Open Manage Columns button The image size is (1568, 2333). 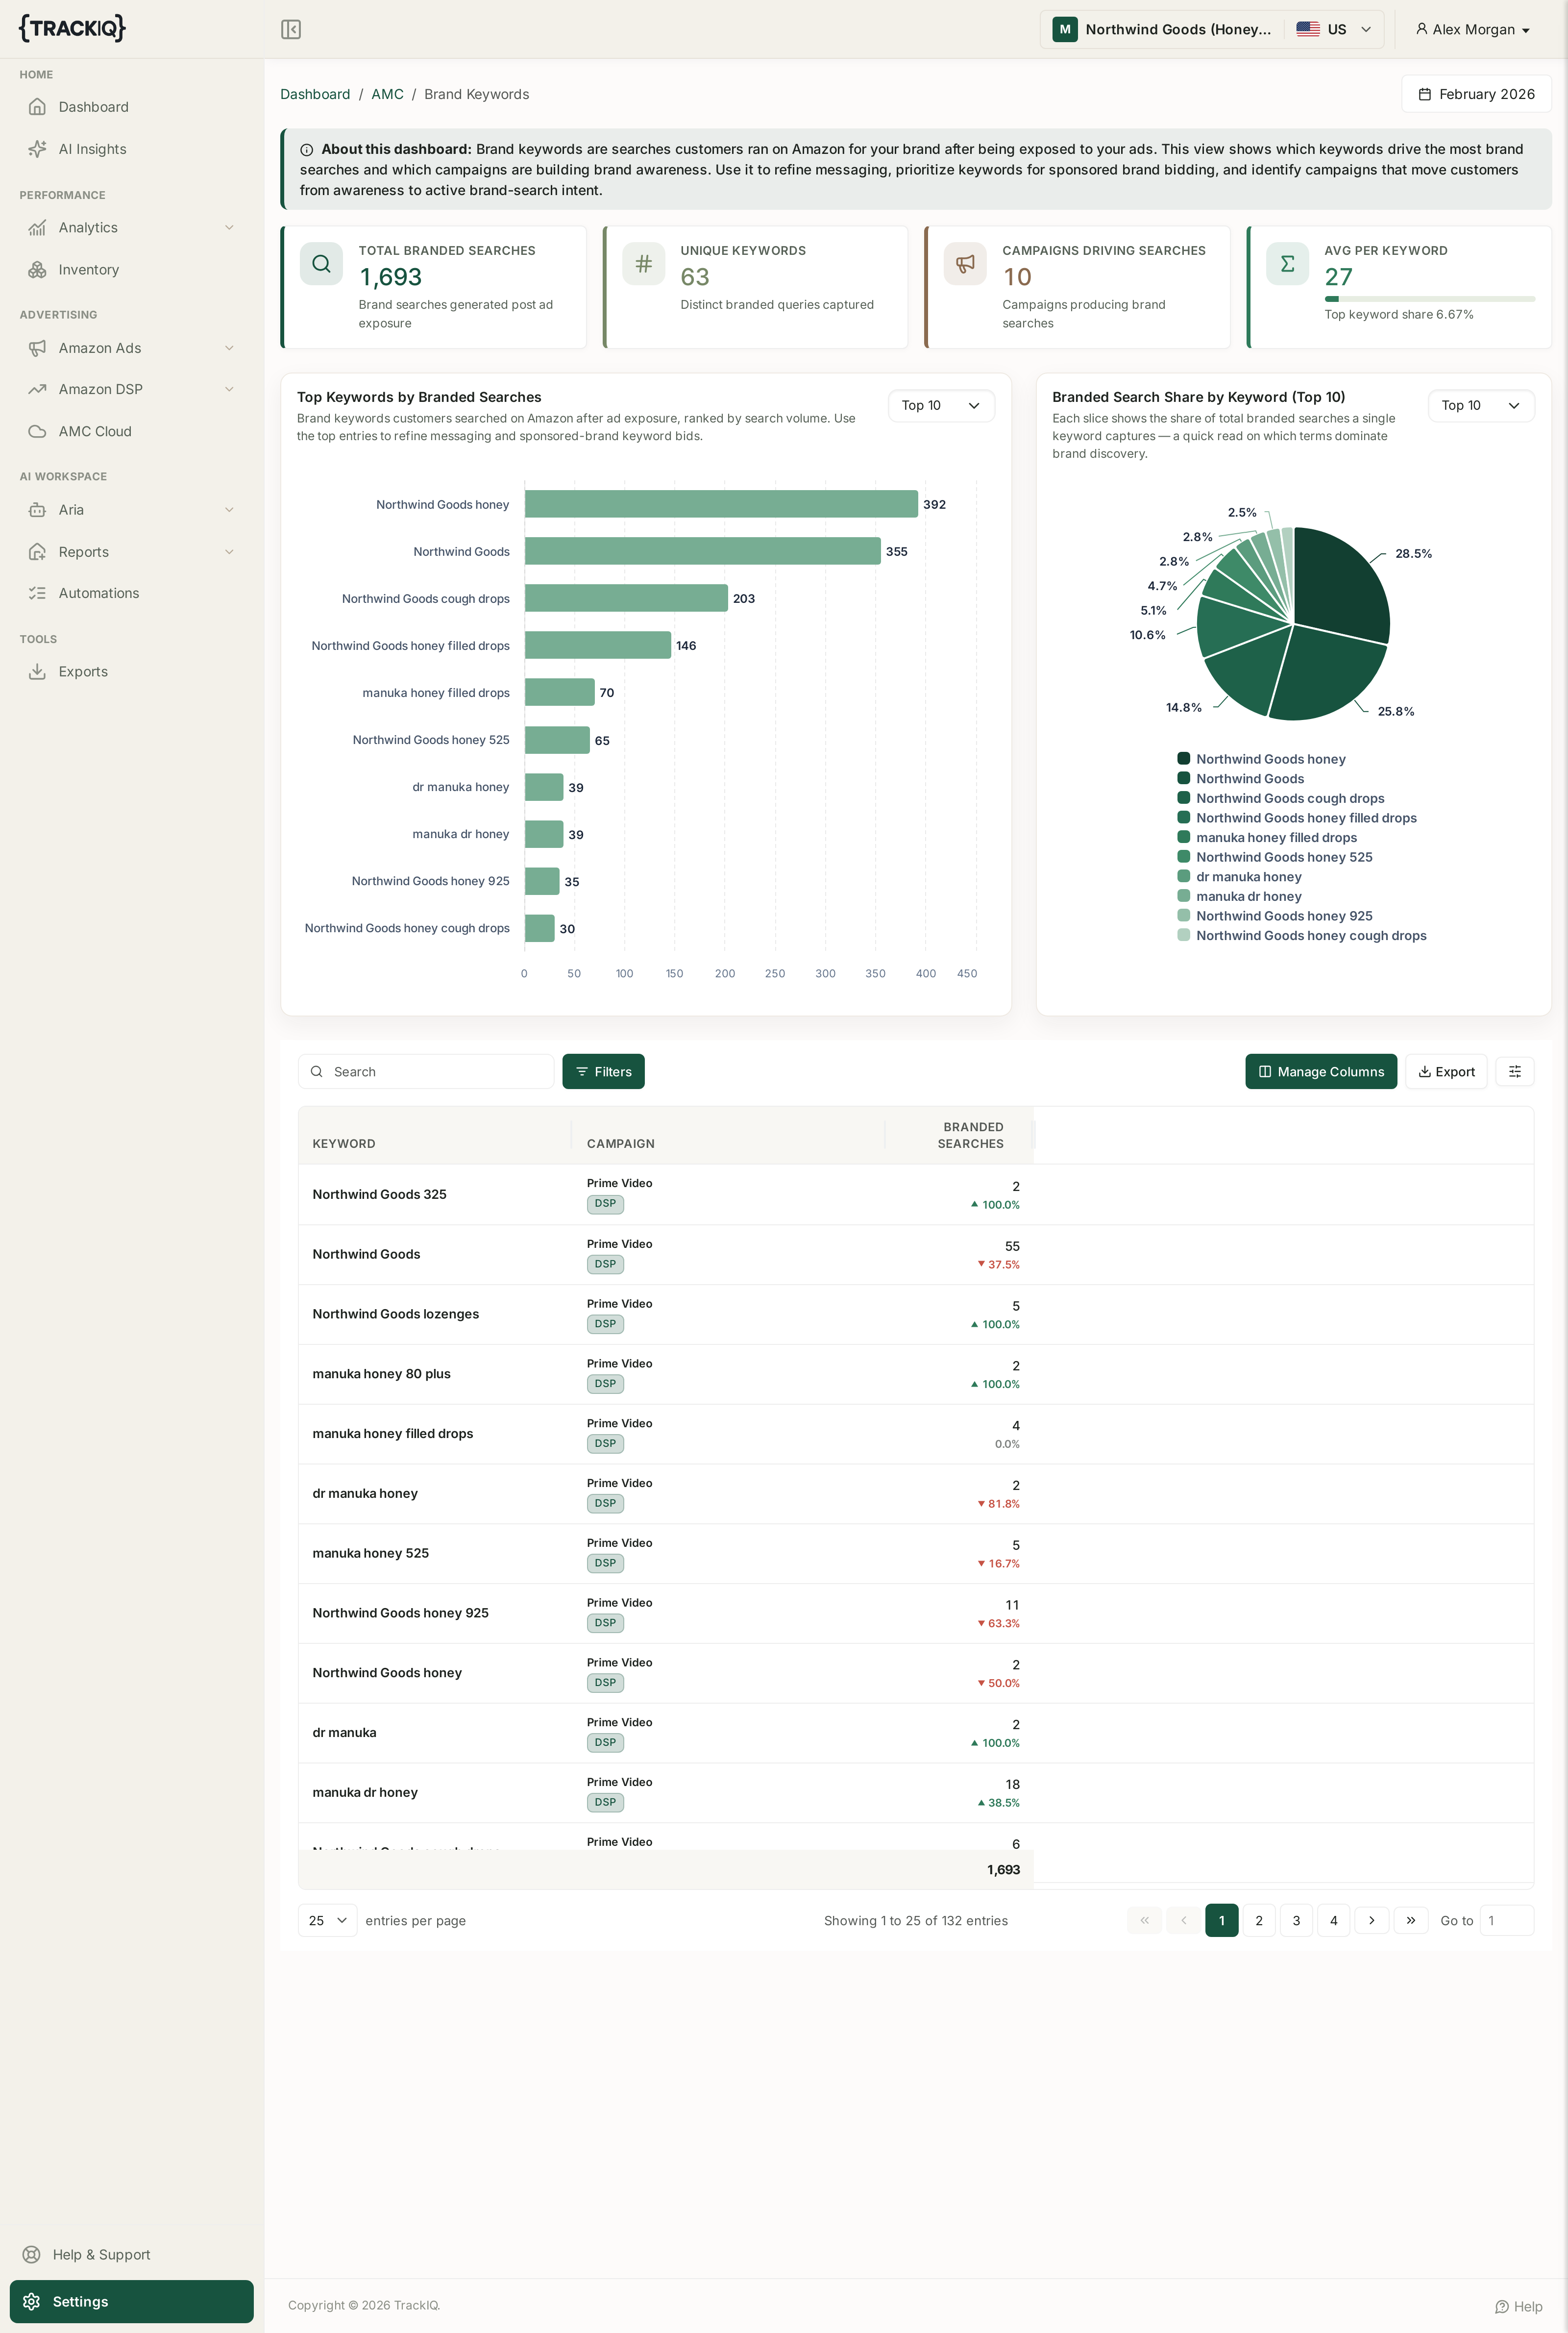(x=1320, y=1071)
